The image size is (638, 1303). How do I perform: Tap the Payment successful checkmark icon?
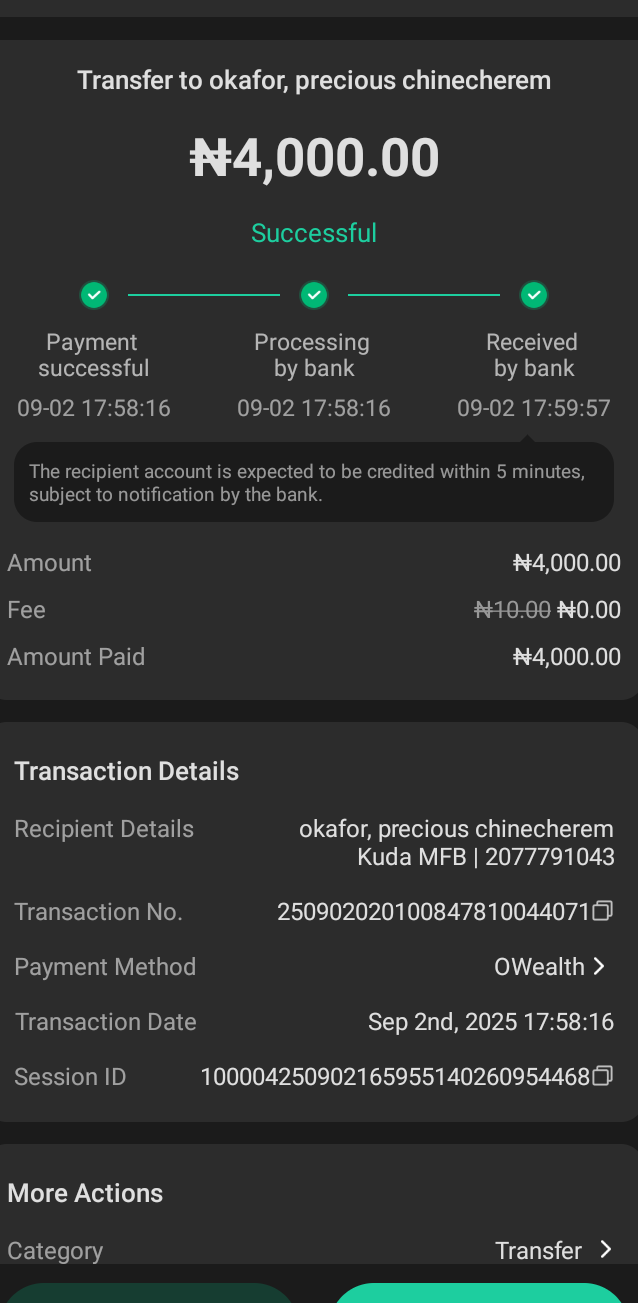tap(94, 295)
